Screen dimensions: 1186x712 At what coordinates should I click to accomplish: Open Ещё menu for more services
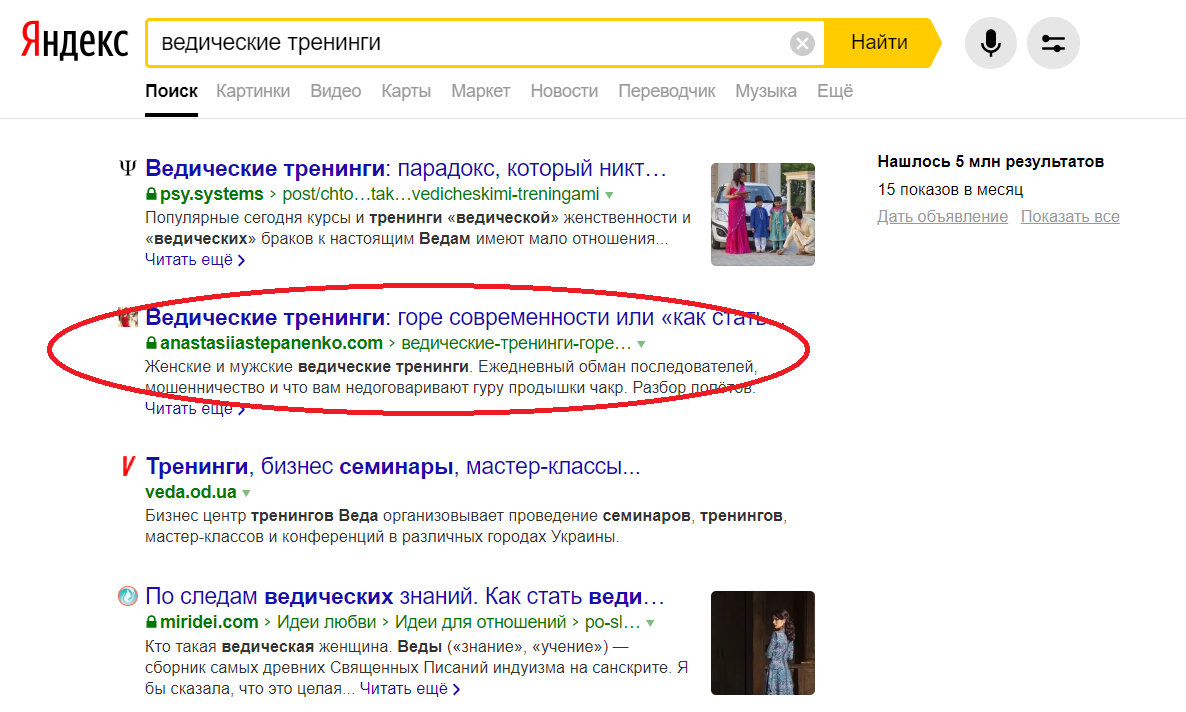pyautogui.click(x=835, y=91)
